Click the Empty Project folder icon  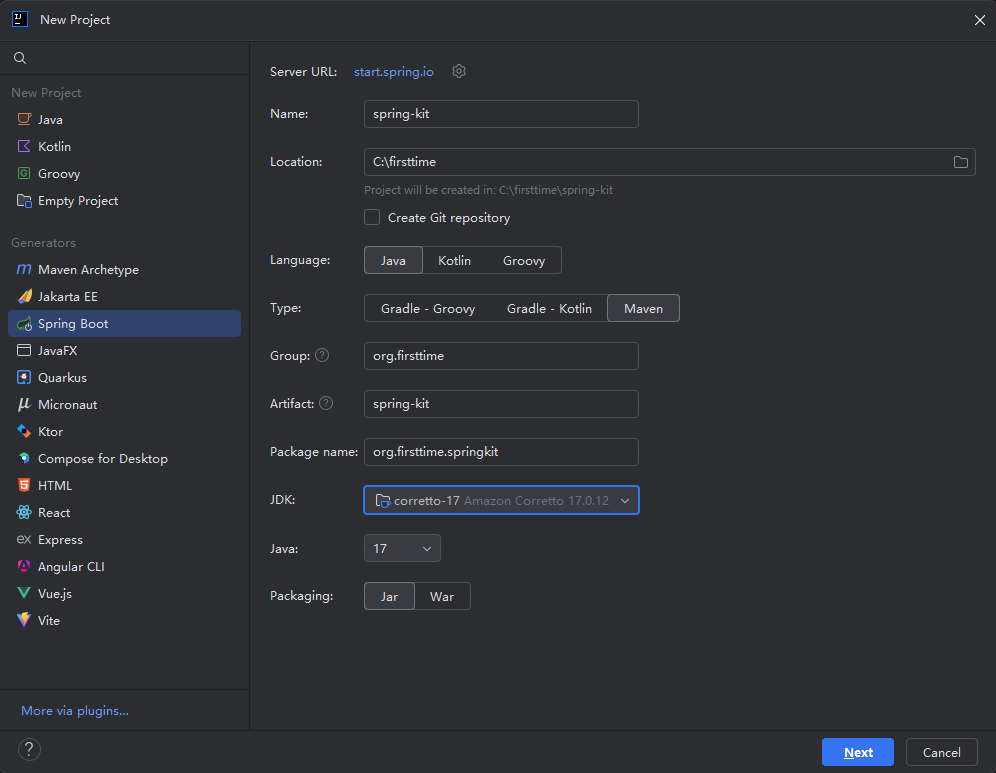point(24,201)
